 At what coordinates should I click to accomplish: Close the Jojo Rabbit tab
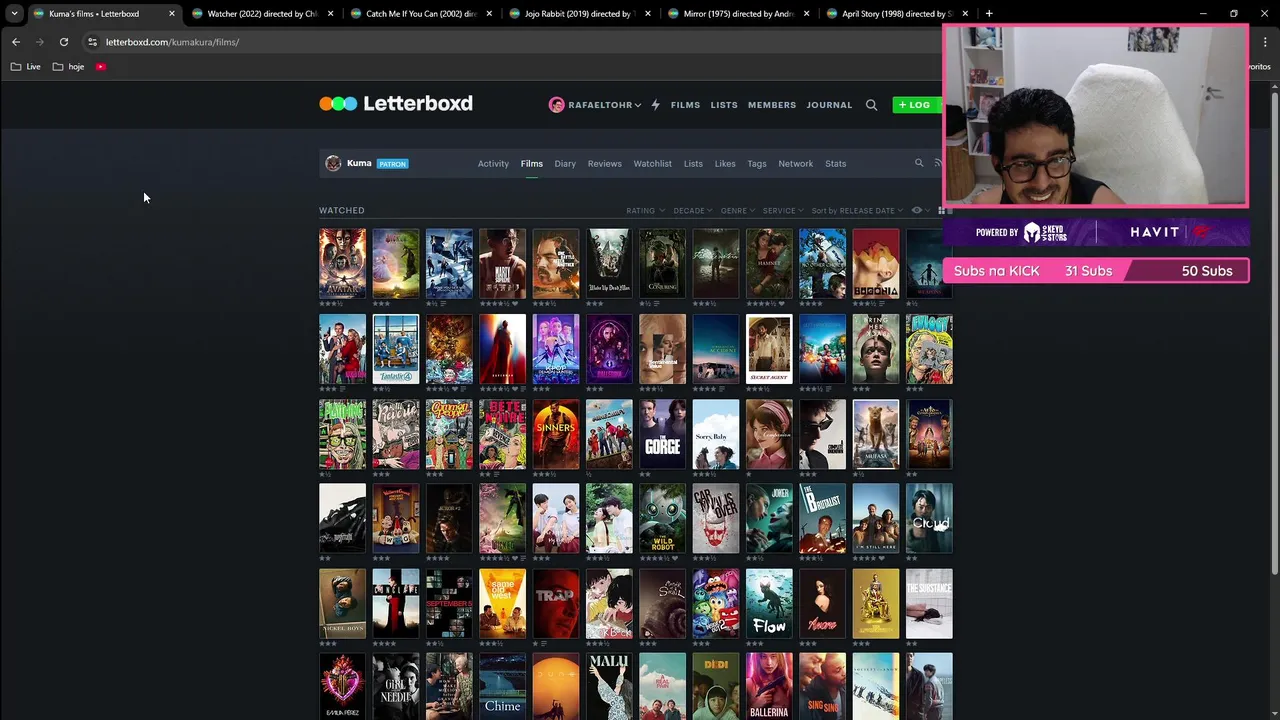pyautogui.click(x=648, y=14)
